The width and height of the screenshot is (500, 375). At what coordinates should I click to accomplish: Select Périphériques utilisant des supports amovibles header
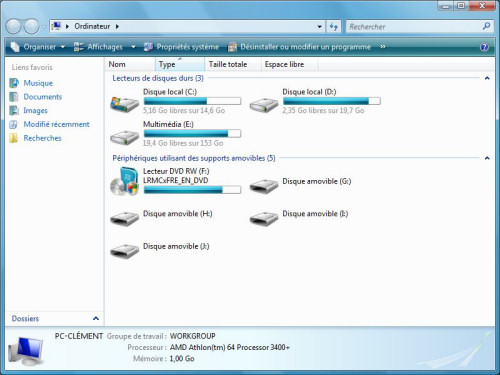pos(194,158)
